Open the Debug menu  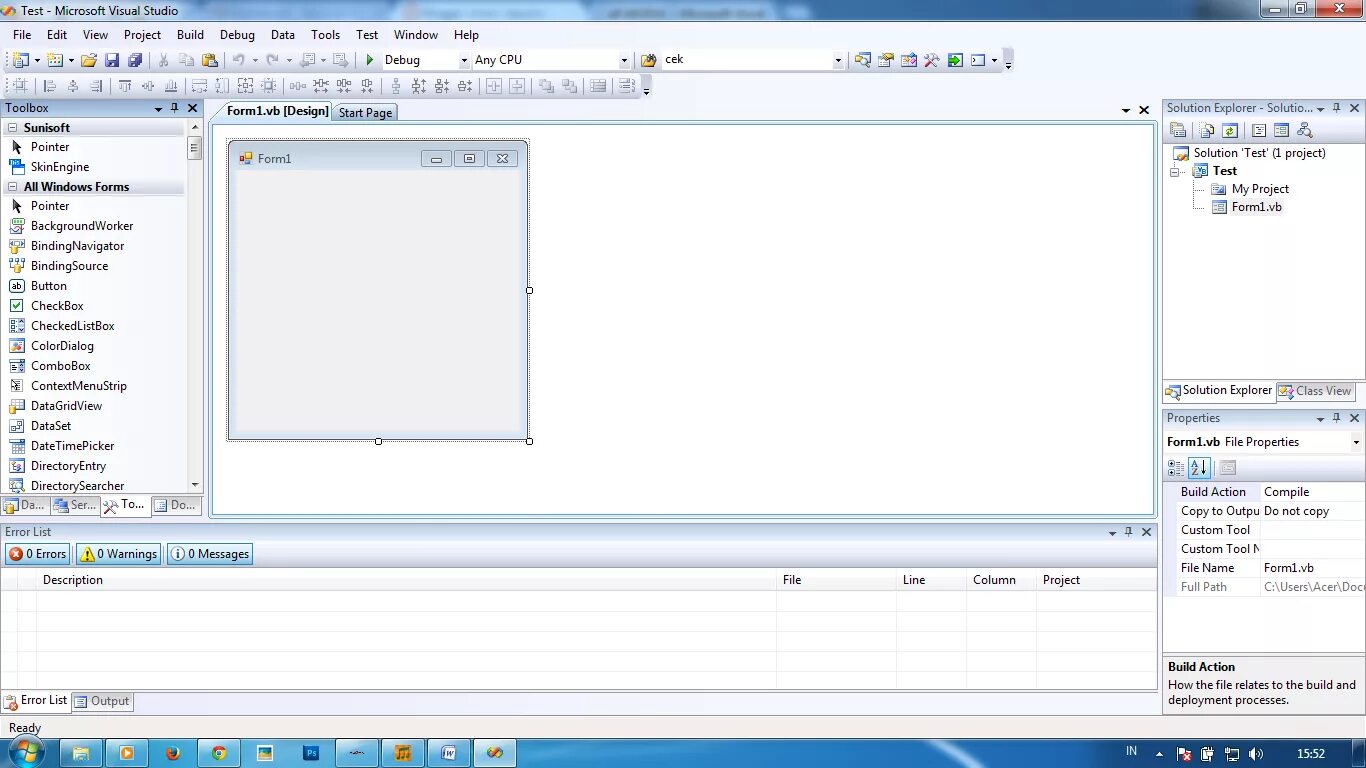[x=237, y=34]
